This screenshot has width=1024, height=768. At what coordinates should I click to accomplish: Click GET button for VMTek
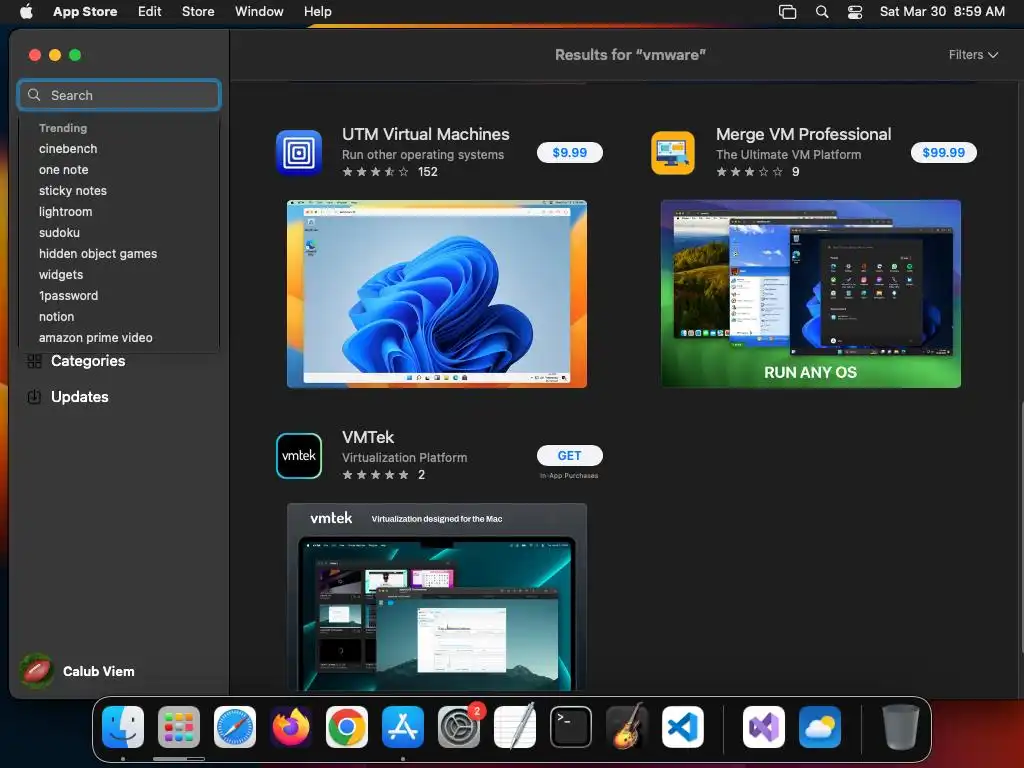pyautogui.click(x=569, y=455)
